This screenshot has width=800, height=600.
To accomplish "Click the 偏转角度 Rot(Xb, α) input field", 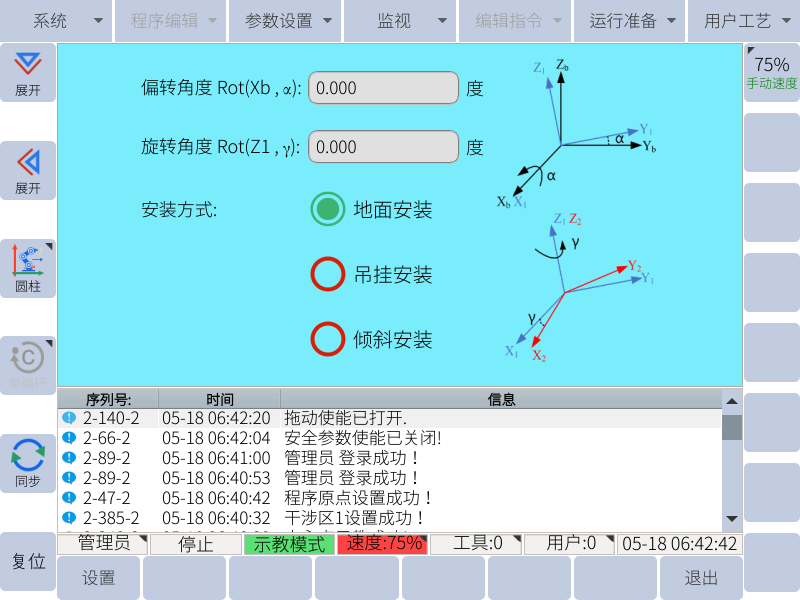I will [x=383, y=88].
